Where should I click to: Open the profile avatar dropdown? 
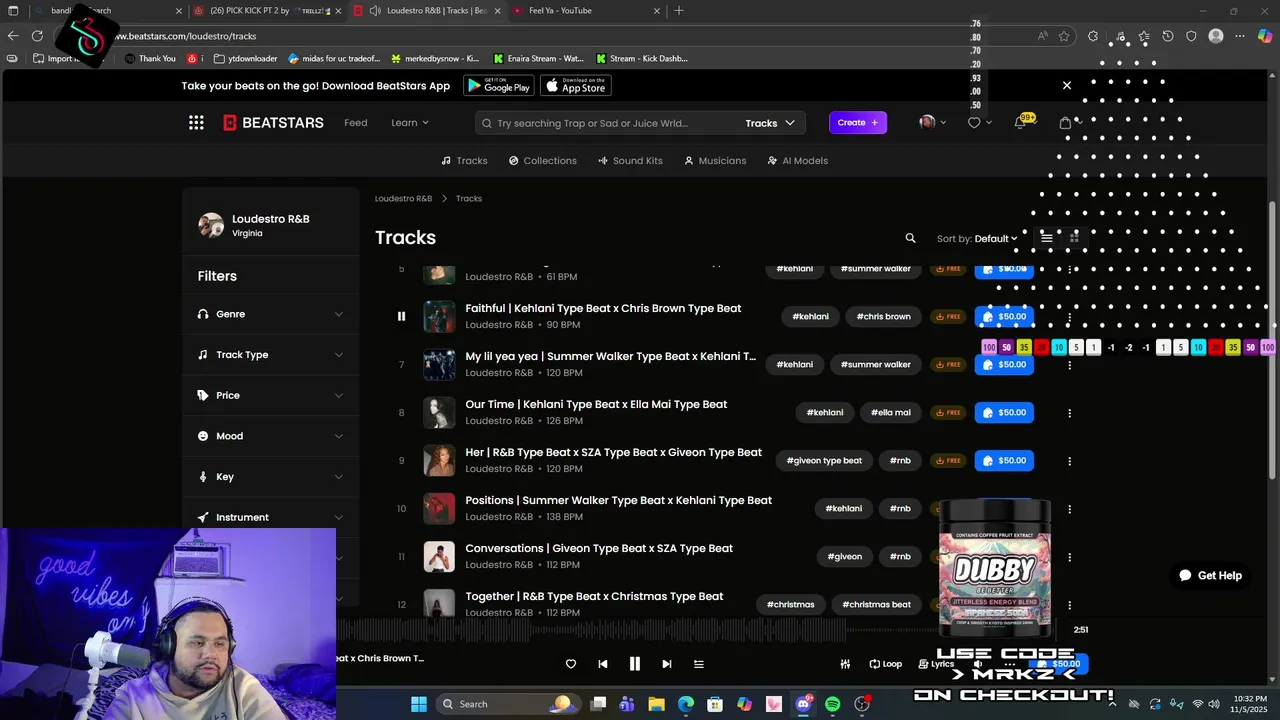tap(932, 123)
